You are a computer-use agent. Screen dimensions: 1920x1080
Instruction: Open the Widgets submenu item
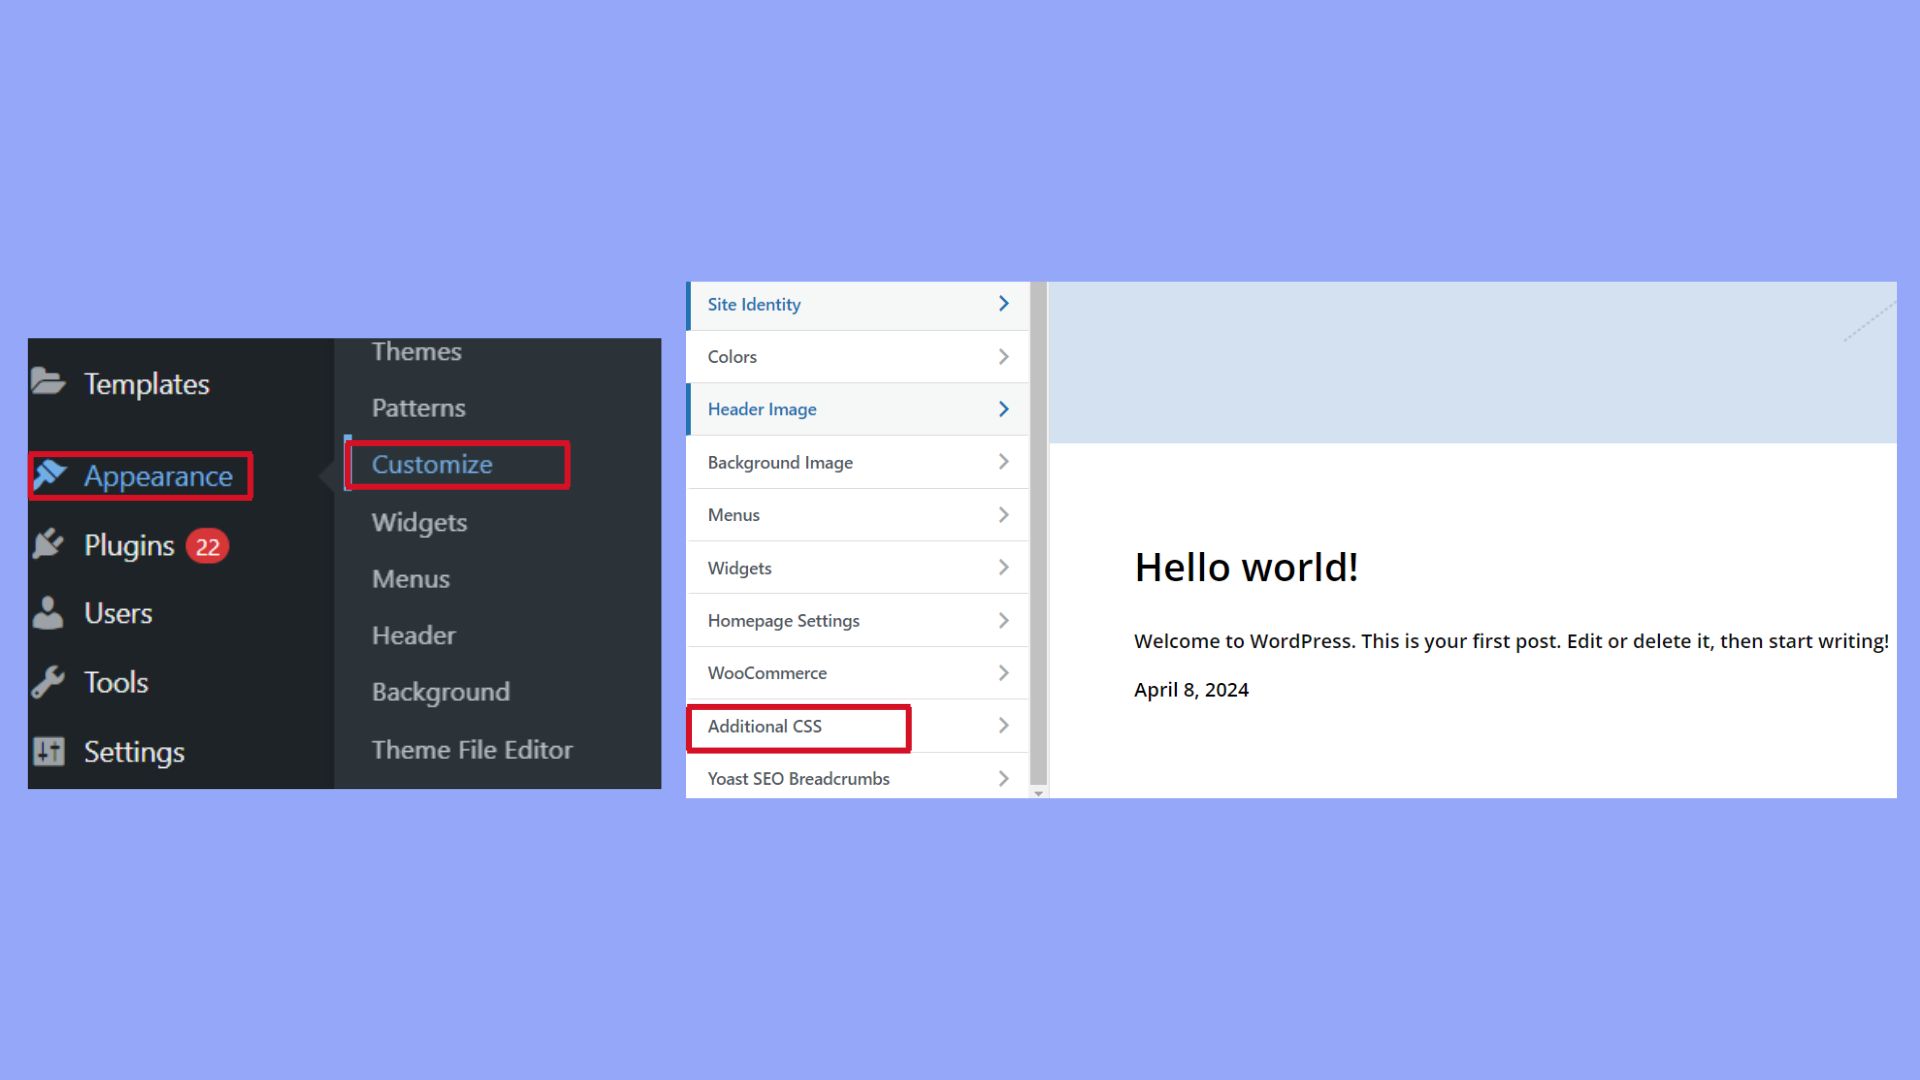coord(418,522)
